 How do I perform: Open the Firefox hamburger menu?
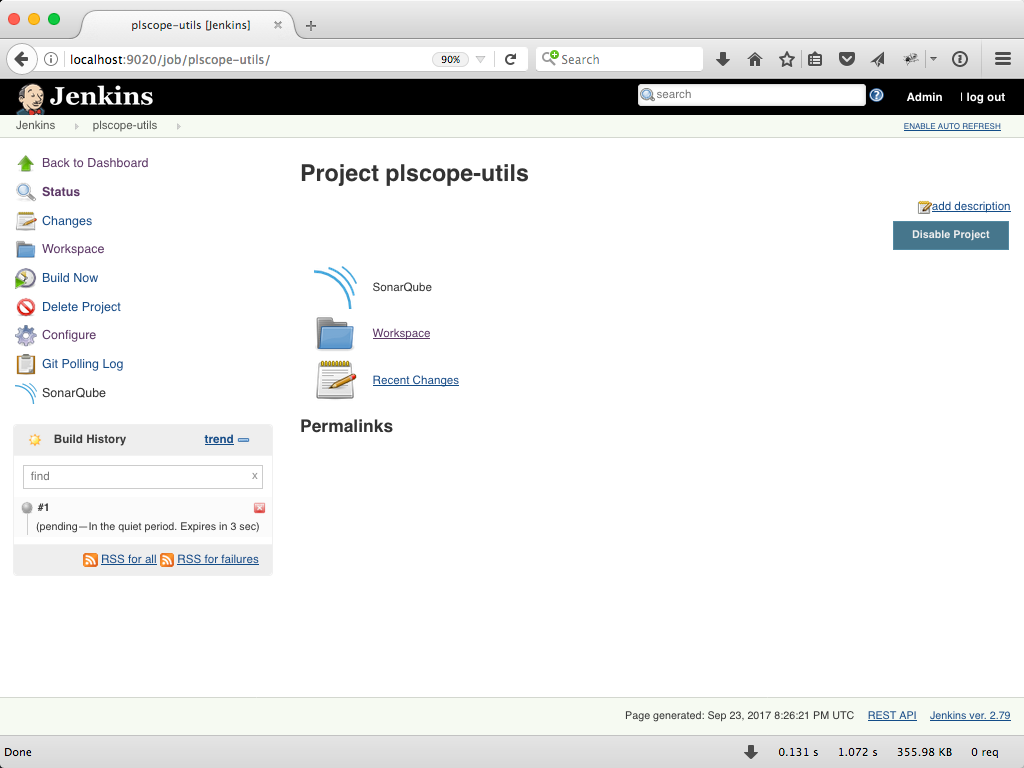[1003, 59]
